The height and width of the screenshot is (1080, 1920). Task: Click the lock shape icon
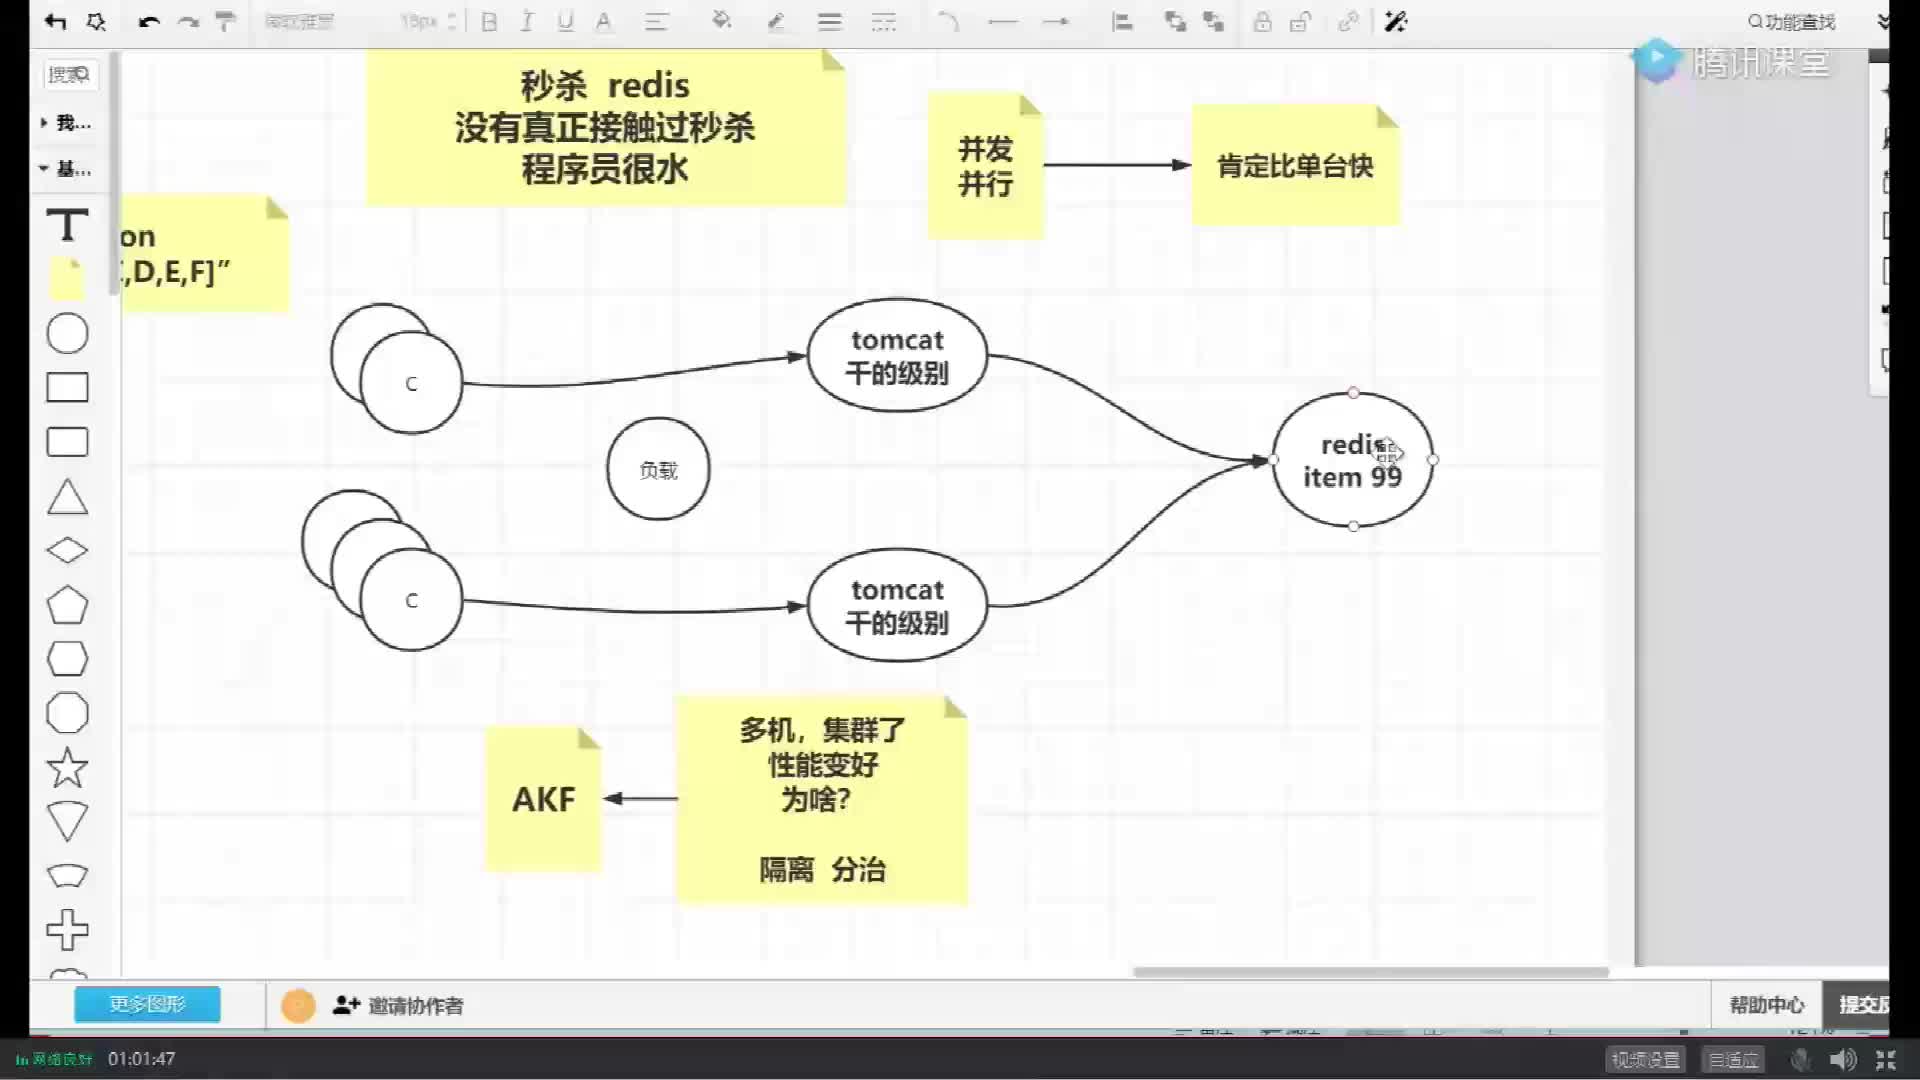pyautogui.click(x=1263, y=22)
